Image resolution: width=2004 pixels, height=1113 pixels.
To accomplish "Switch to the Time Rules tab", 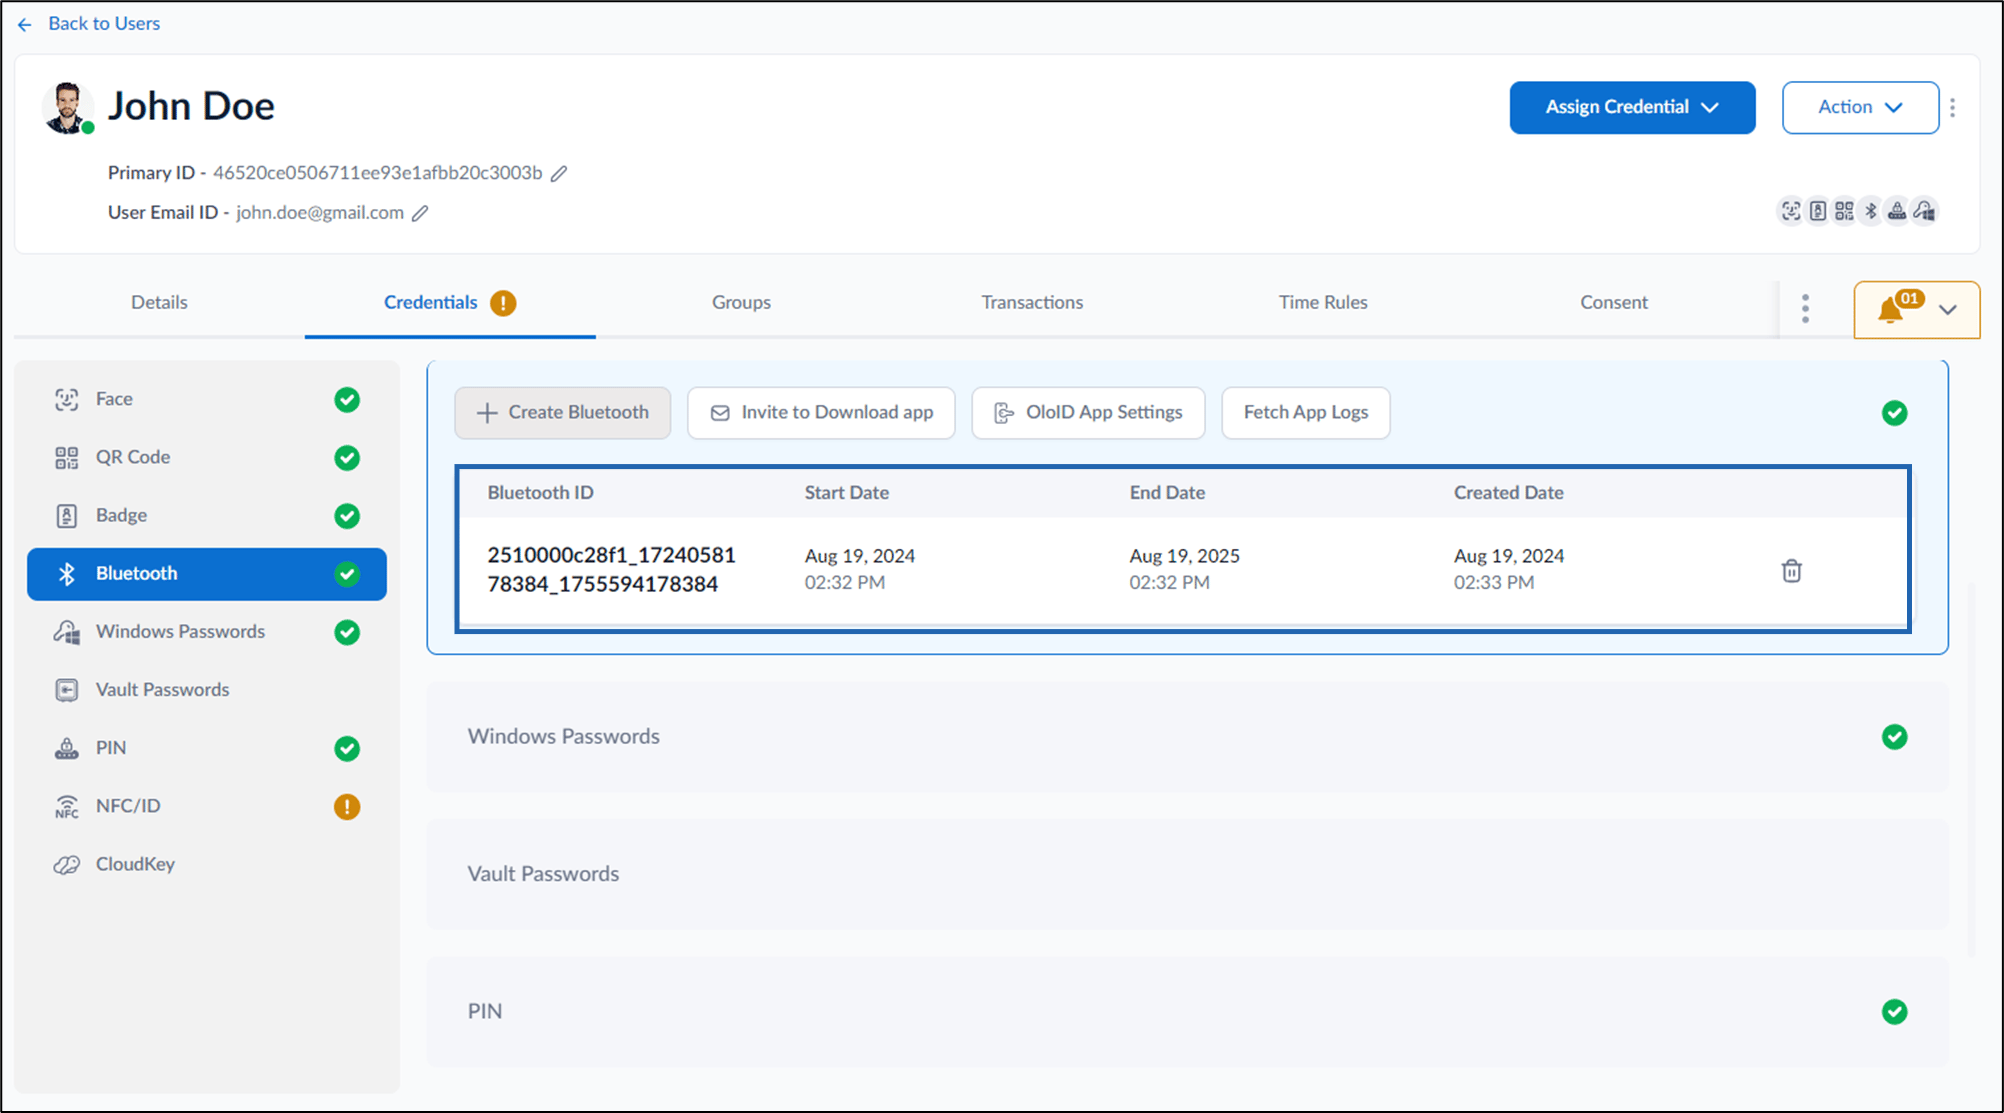I will [x=1322, y=302].
